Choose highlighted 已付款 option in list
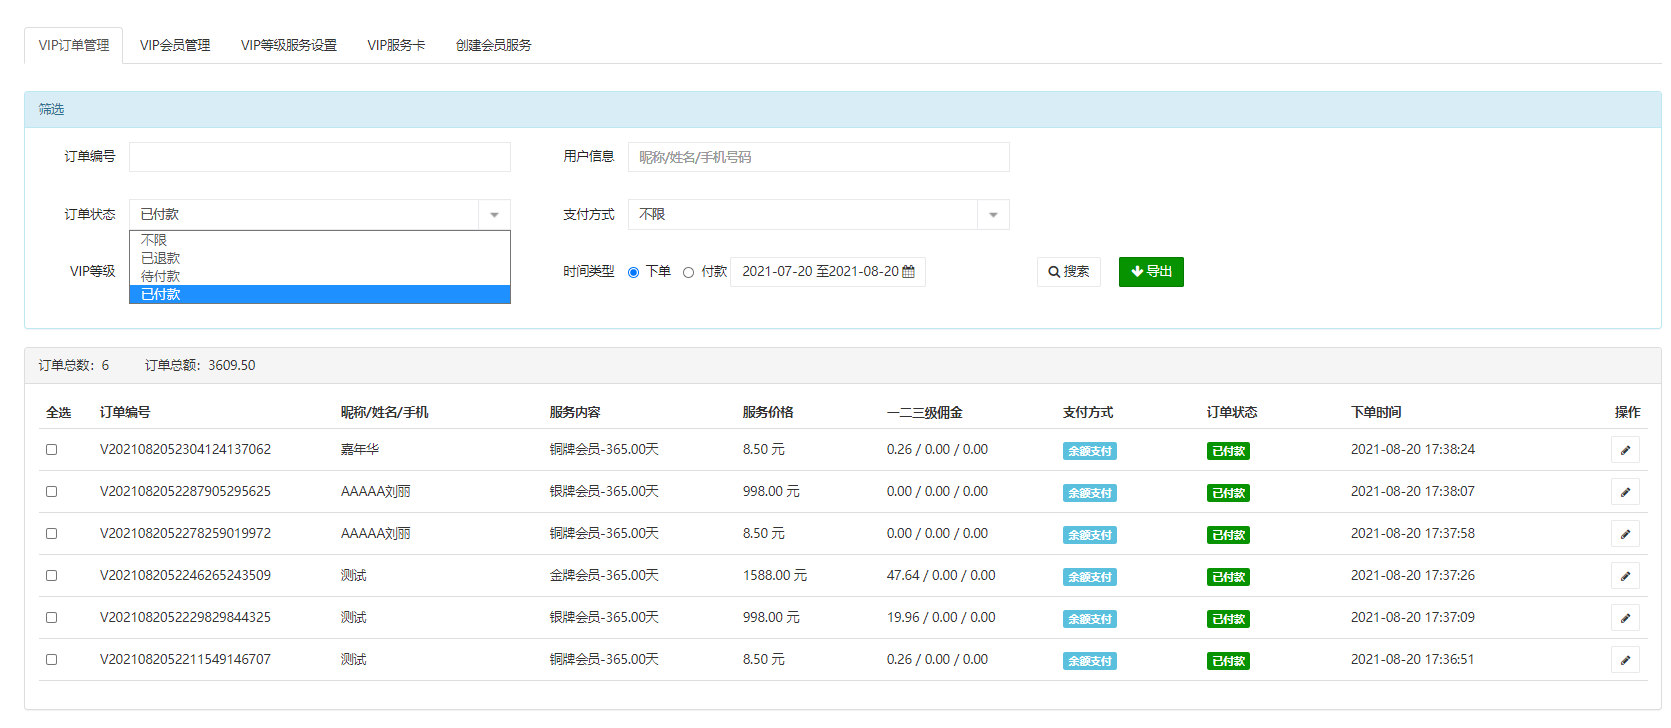The image size is (1671, 728). coord(320,294)
